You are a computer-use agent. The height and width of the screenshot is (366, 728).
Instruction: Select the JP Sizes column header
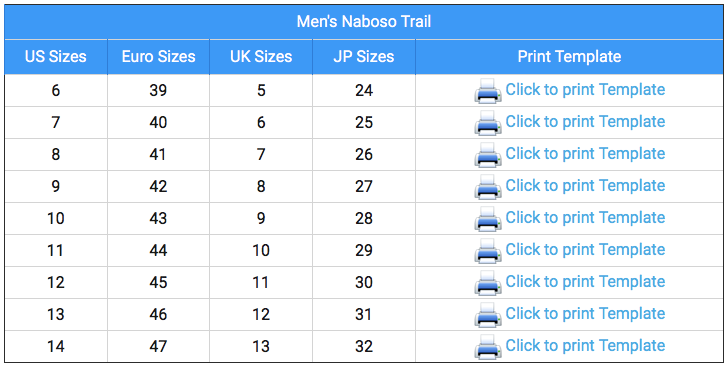point(364,57)
